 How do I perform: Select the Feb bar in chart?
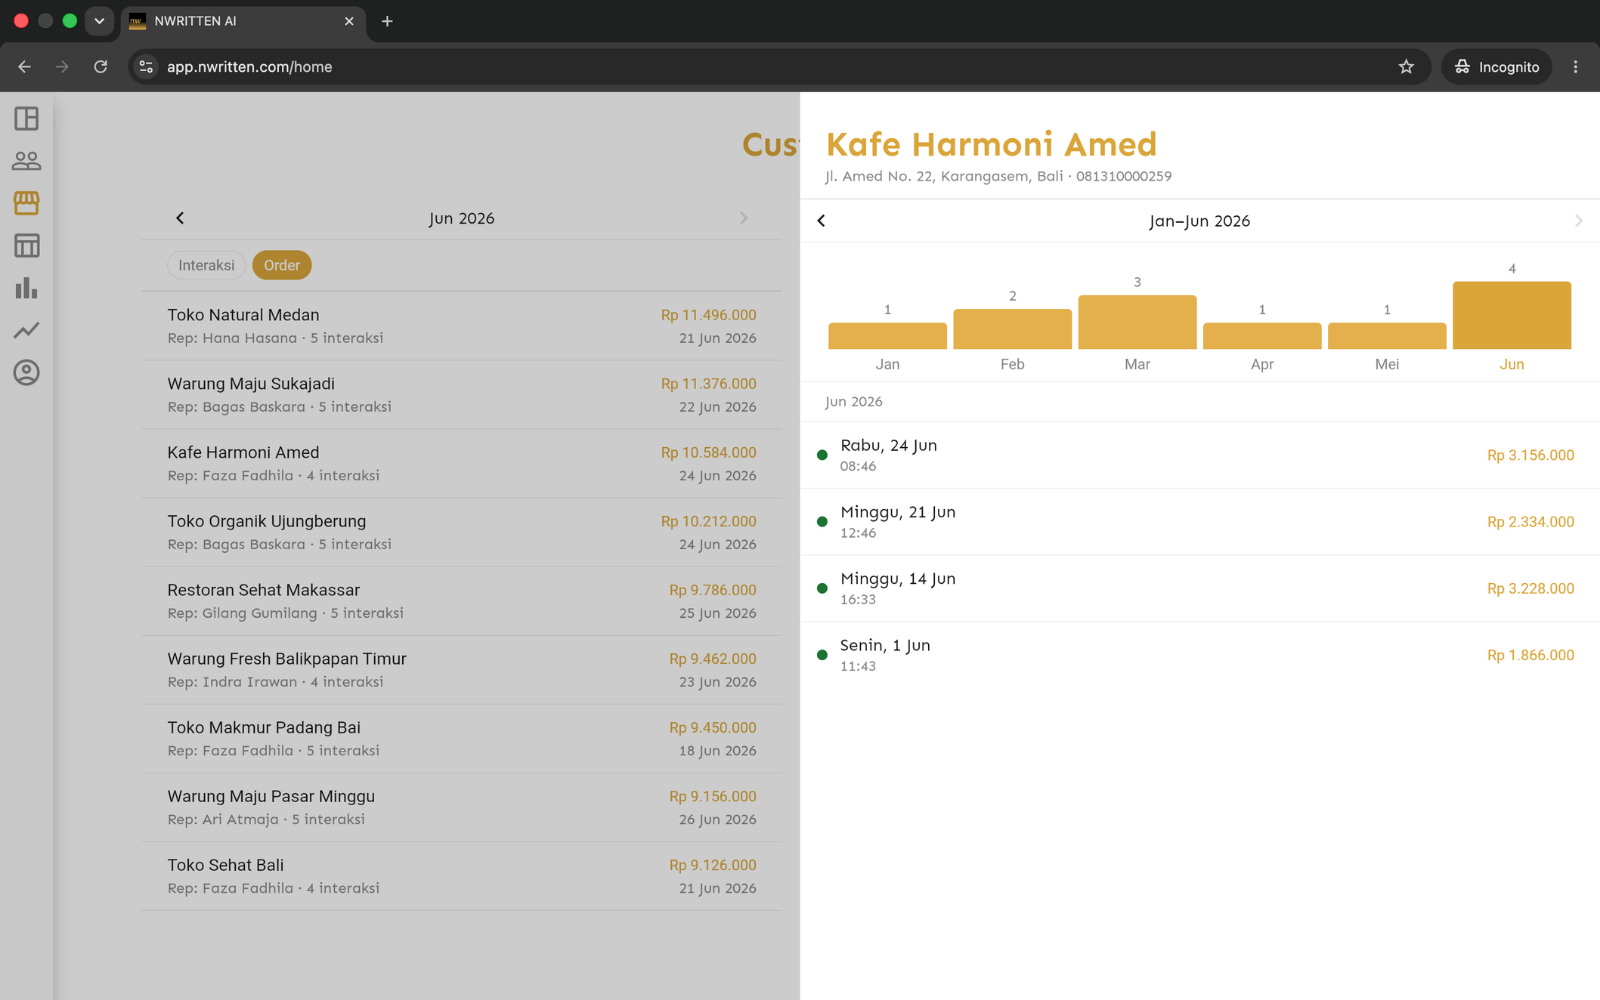point(1012,329)
